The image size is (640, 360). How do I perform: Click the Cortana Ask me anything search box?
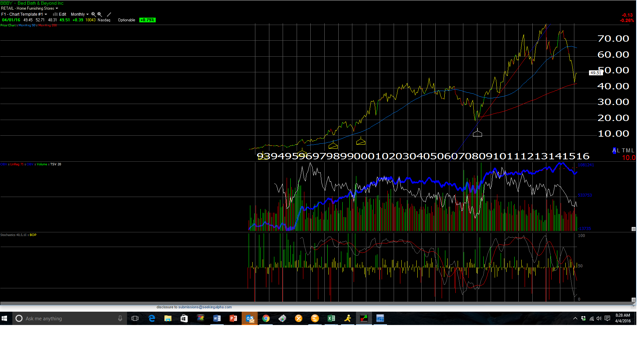click(69, 318)
